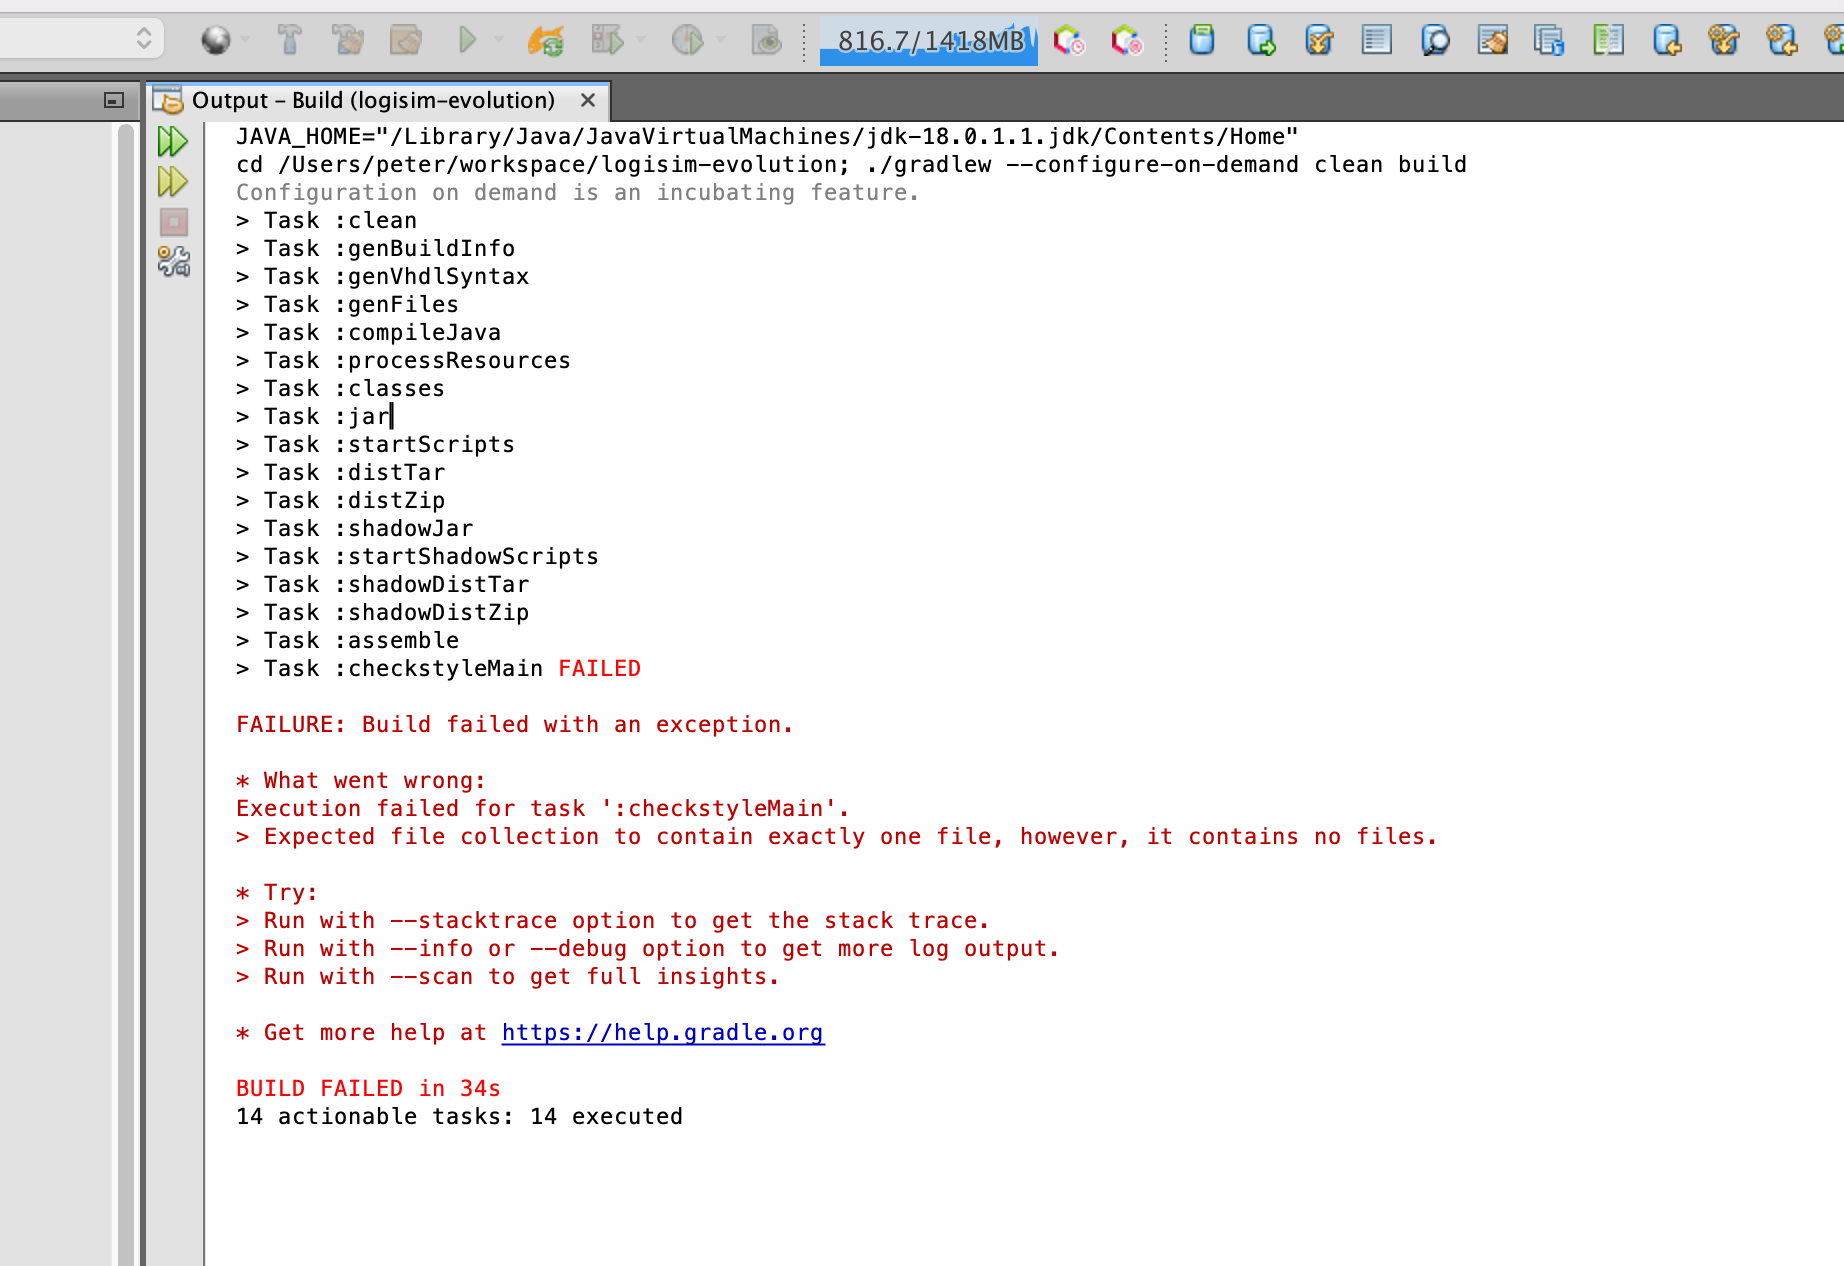Rerun with different parameters in Output sidebar

172,181
